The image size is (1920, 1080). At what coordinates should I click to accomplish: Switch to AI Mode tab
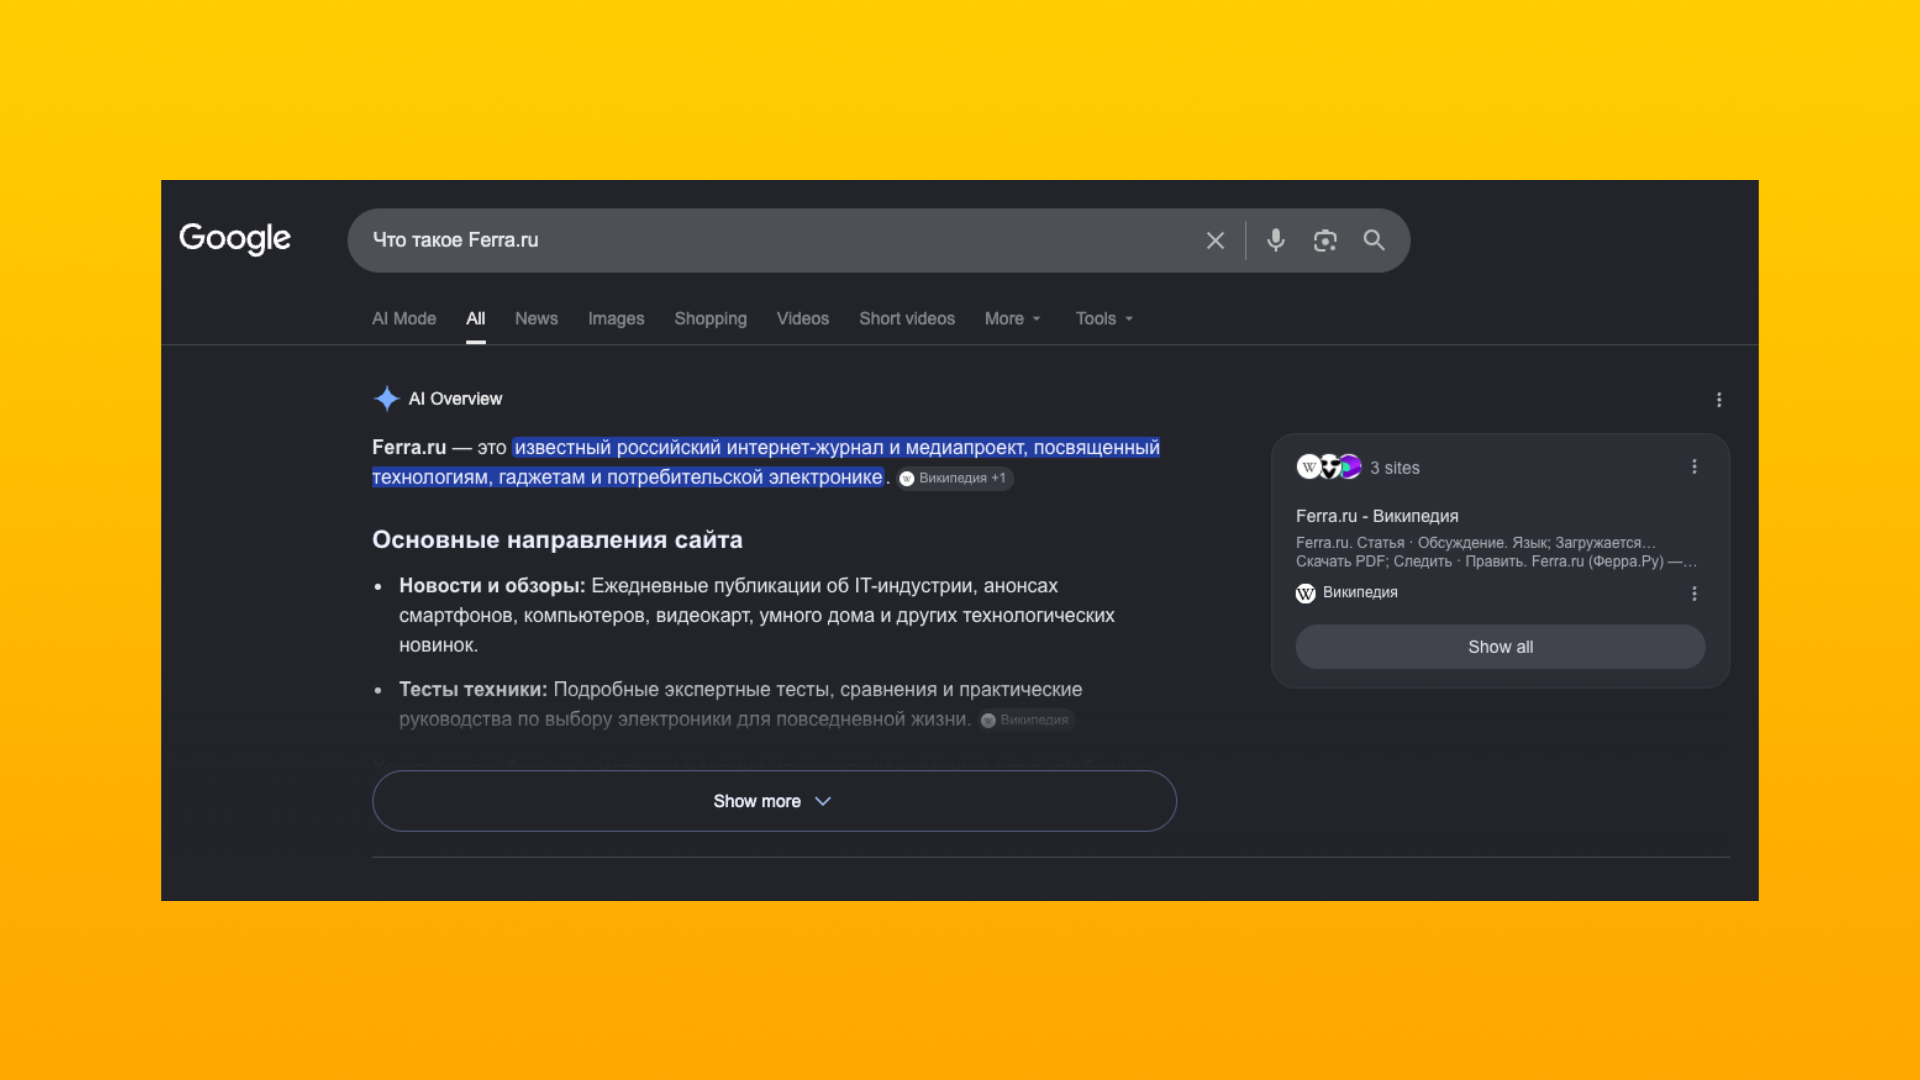(404, 318)
